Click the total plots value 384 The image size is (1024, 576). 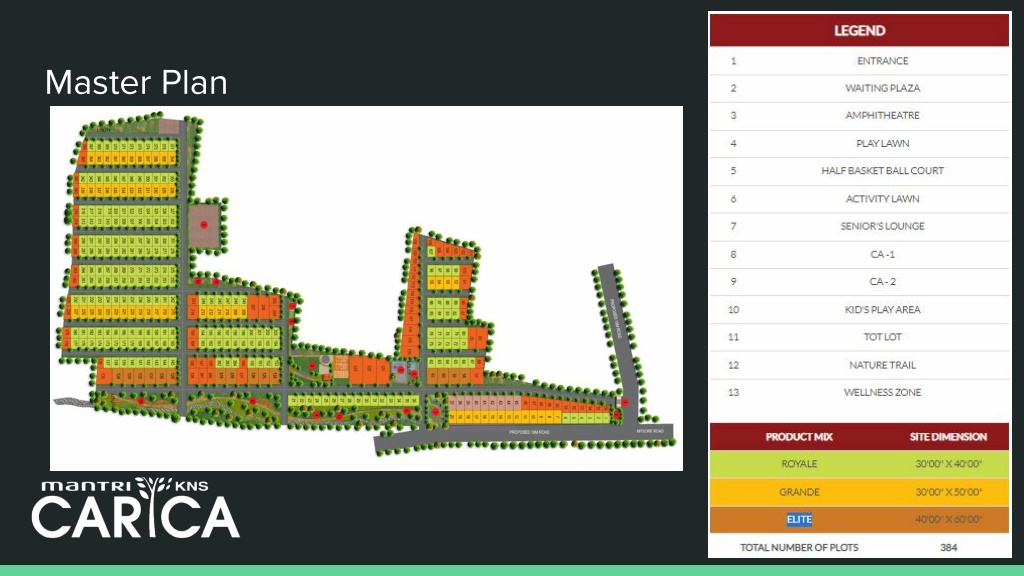[x=948, y=548]
